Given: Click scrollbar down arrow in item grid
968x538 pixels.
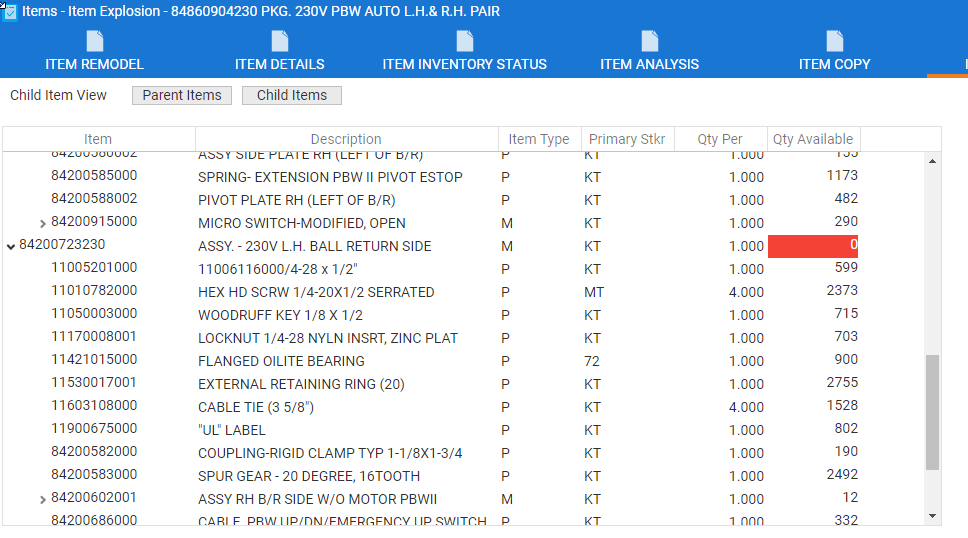Looking at the screenshot, I should pyautogui.click(x=932, y=516).
